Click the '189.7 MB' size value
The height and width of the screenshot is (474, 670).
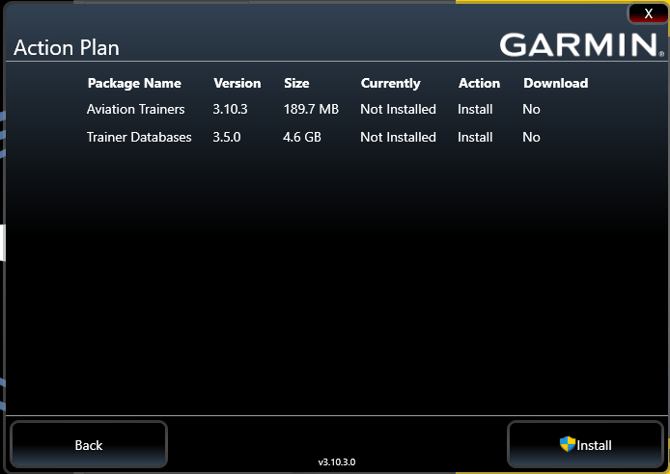(311, 109)
